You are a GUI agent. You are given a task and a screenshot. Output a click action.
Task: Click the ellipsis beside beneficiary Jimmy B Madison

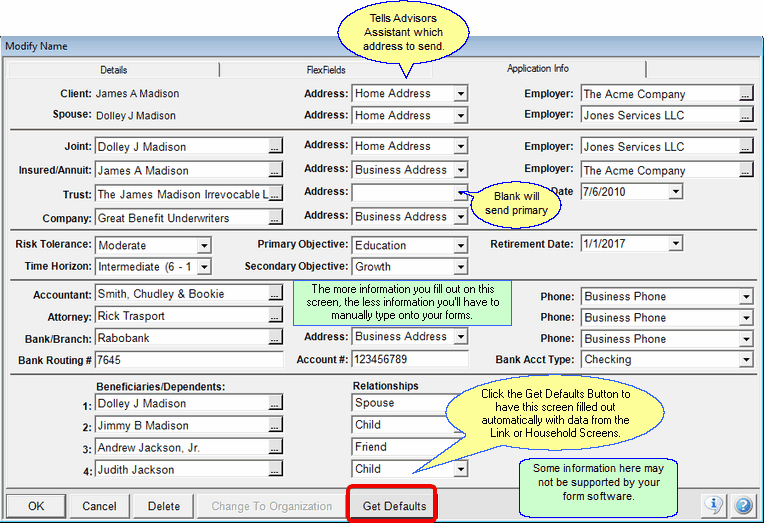[275, 426]
